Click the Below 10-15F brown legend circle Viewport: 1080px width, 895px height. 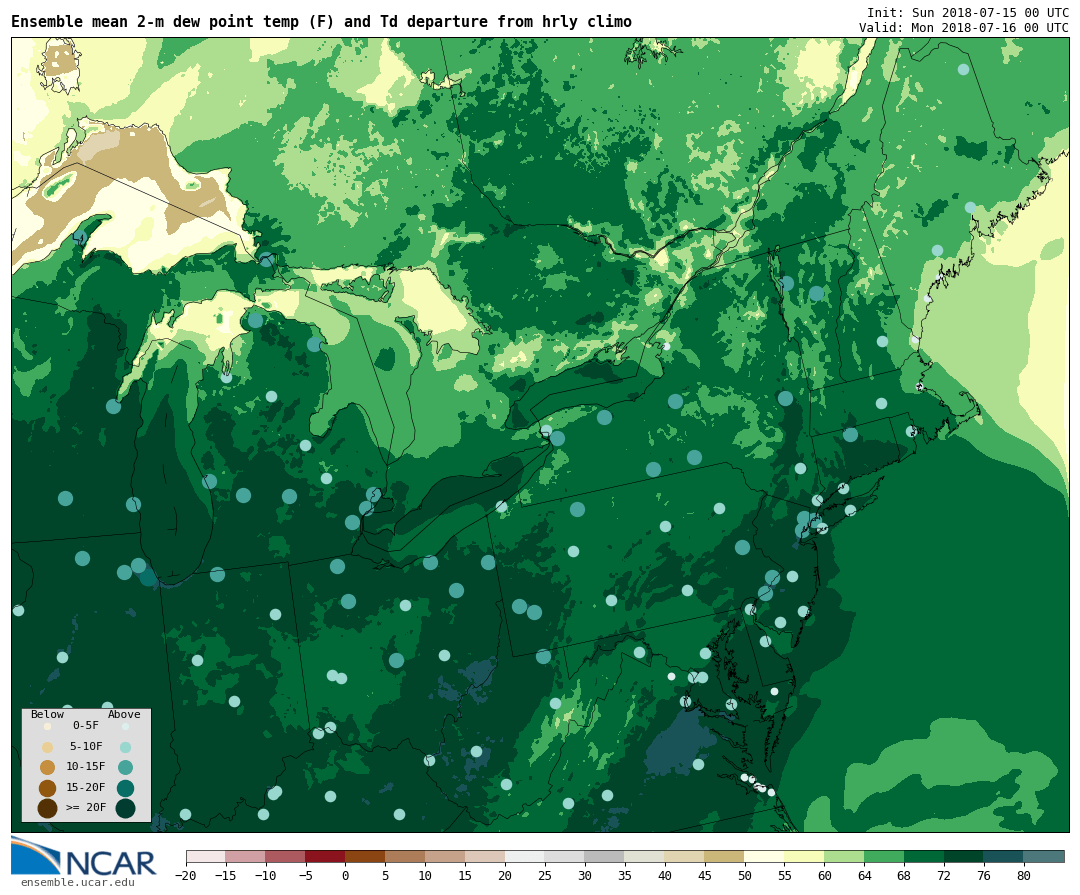[x=47, y=767]
